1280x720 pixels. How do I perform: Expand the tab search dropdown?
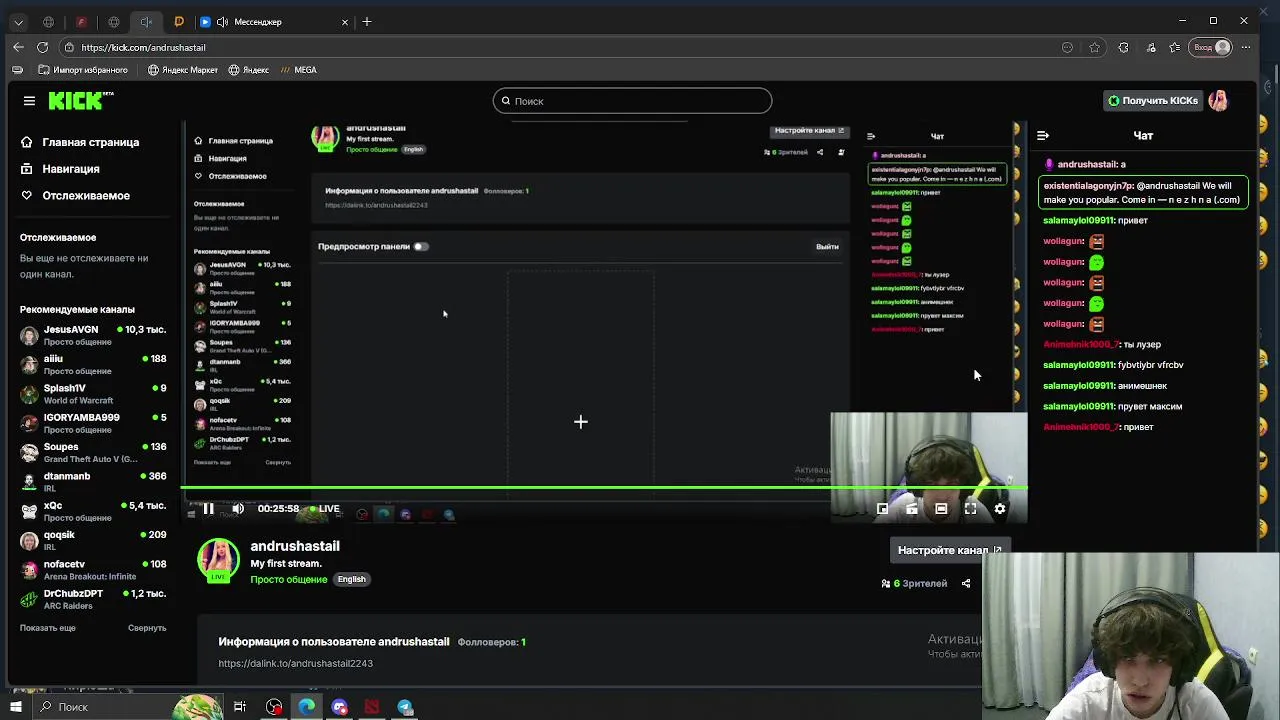(x=18, y=21)
